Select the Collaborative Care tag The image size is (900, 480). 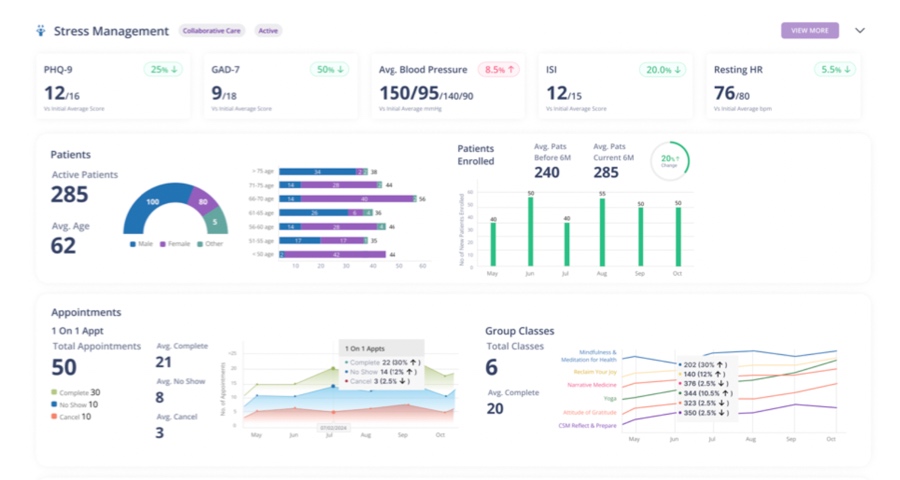(211, 31)
